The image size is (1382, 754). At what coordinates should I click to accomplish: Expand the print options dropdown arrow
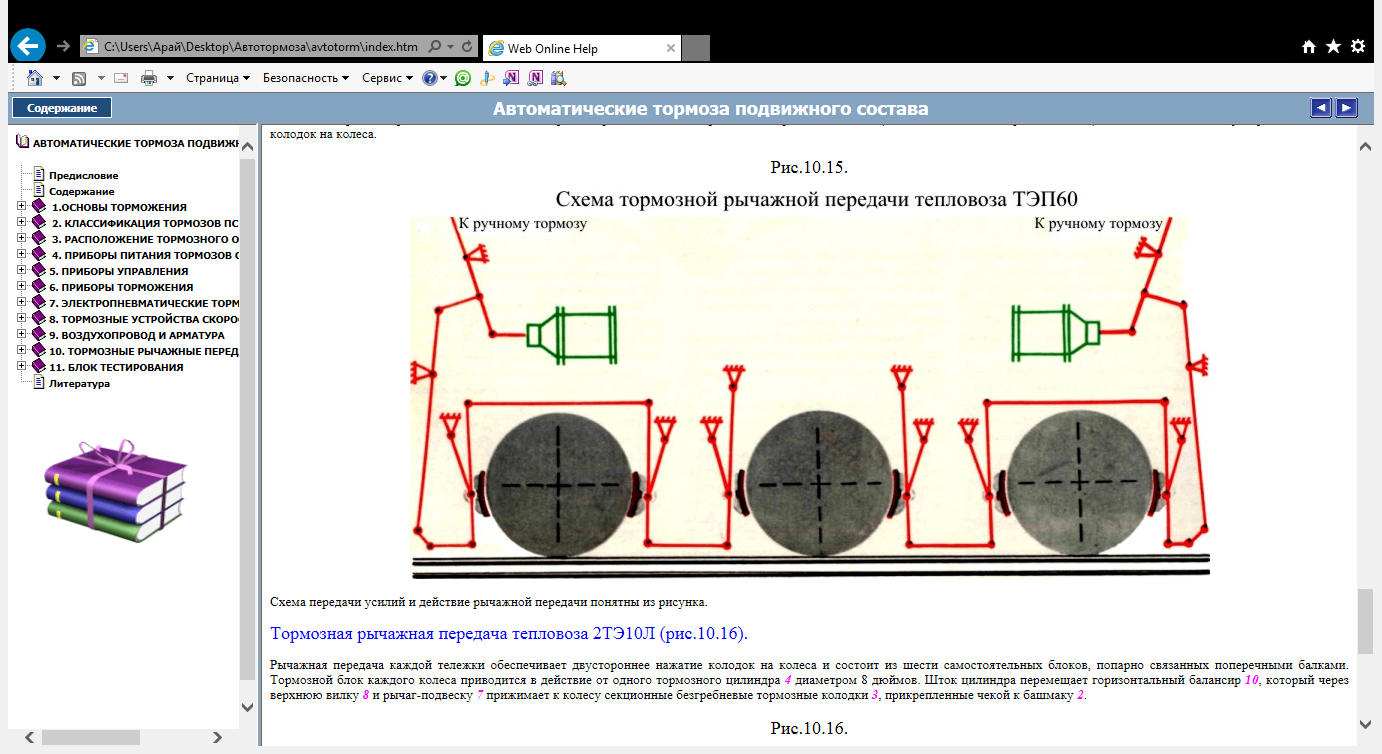coord(170,78)
